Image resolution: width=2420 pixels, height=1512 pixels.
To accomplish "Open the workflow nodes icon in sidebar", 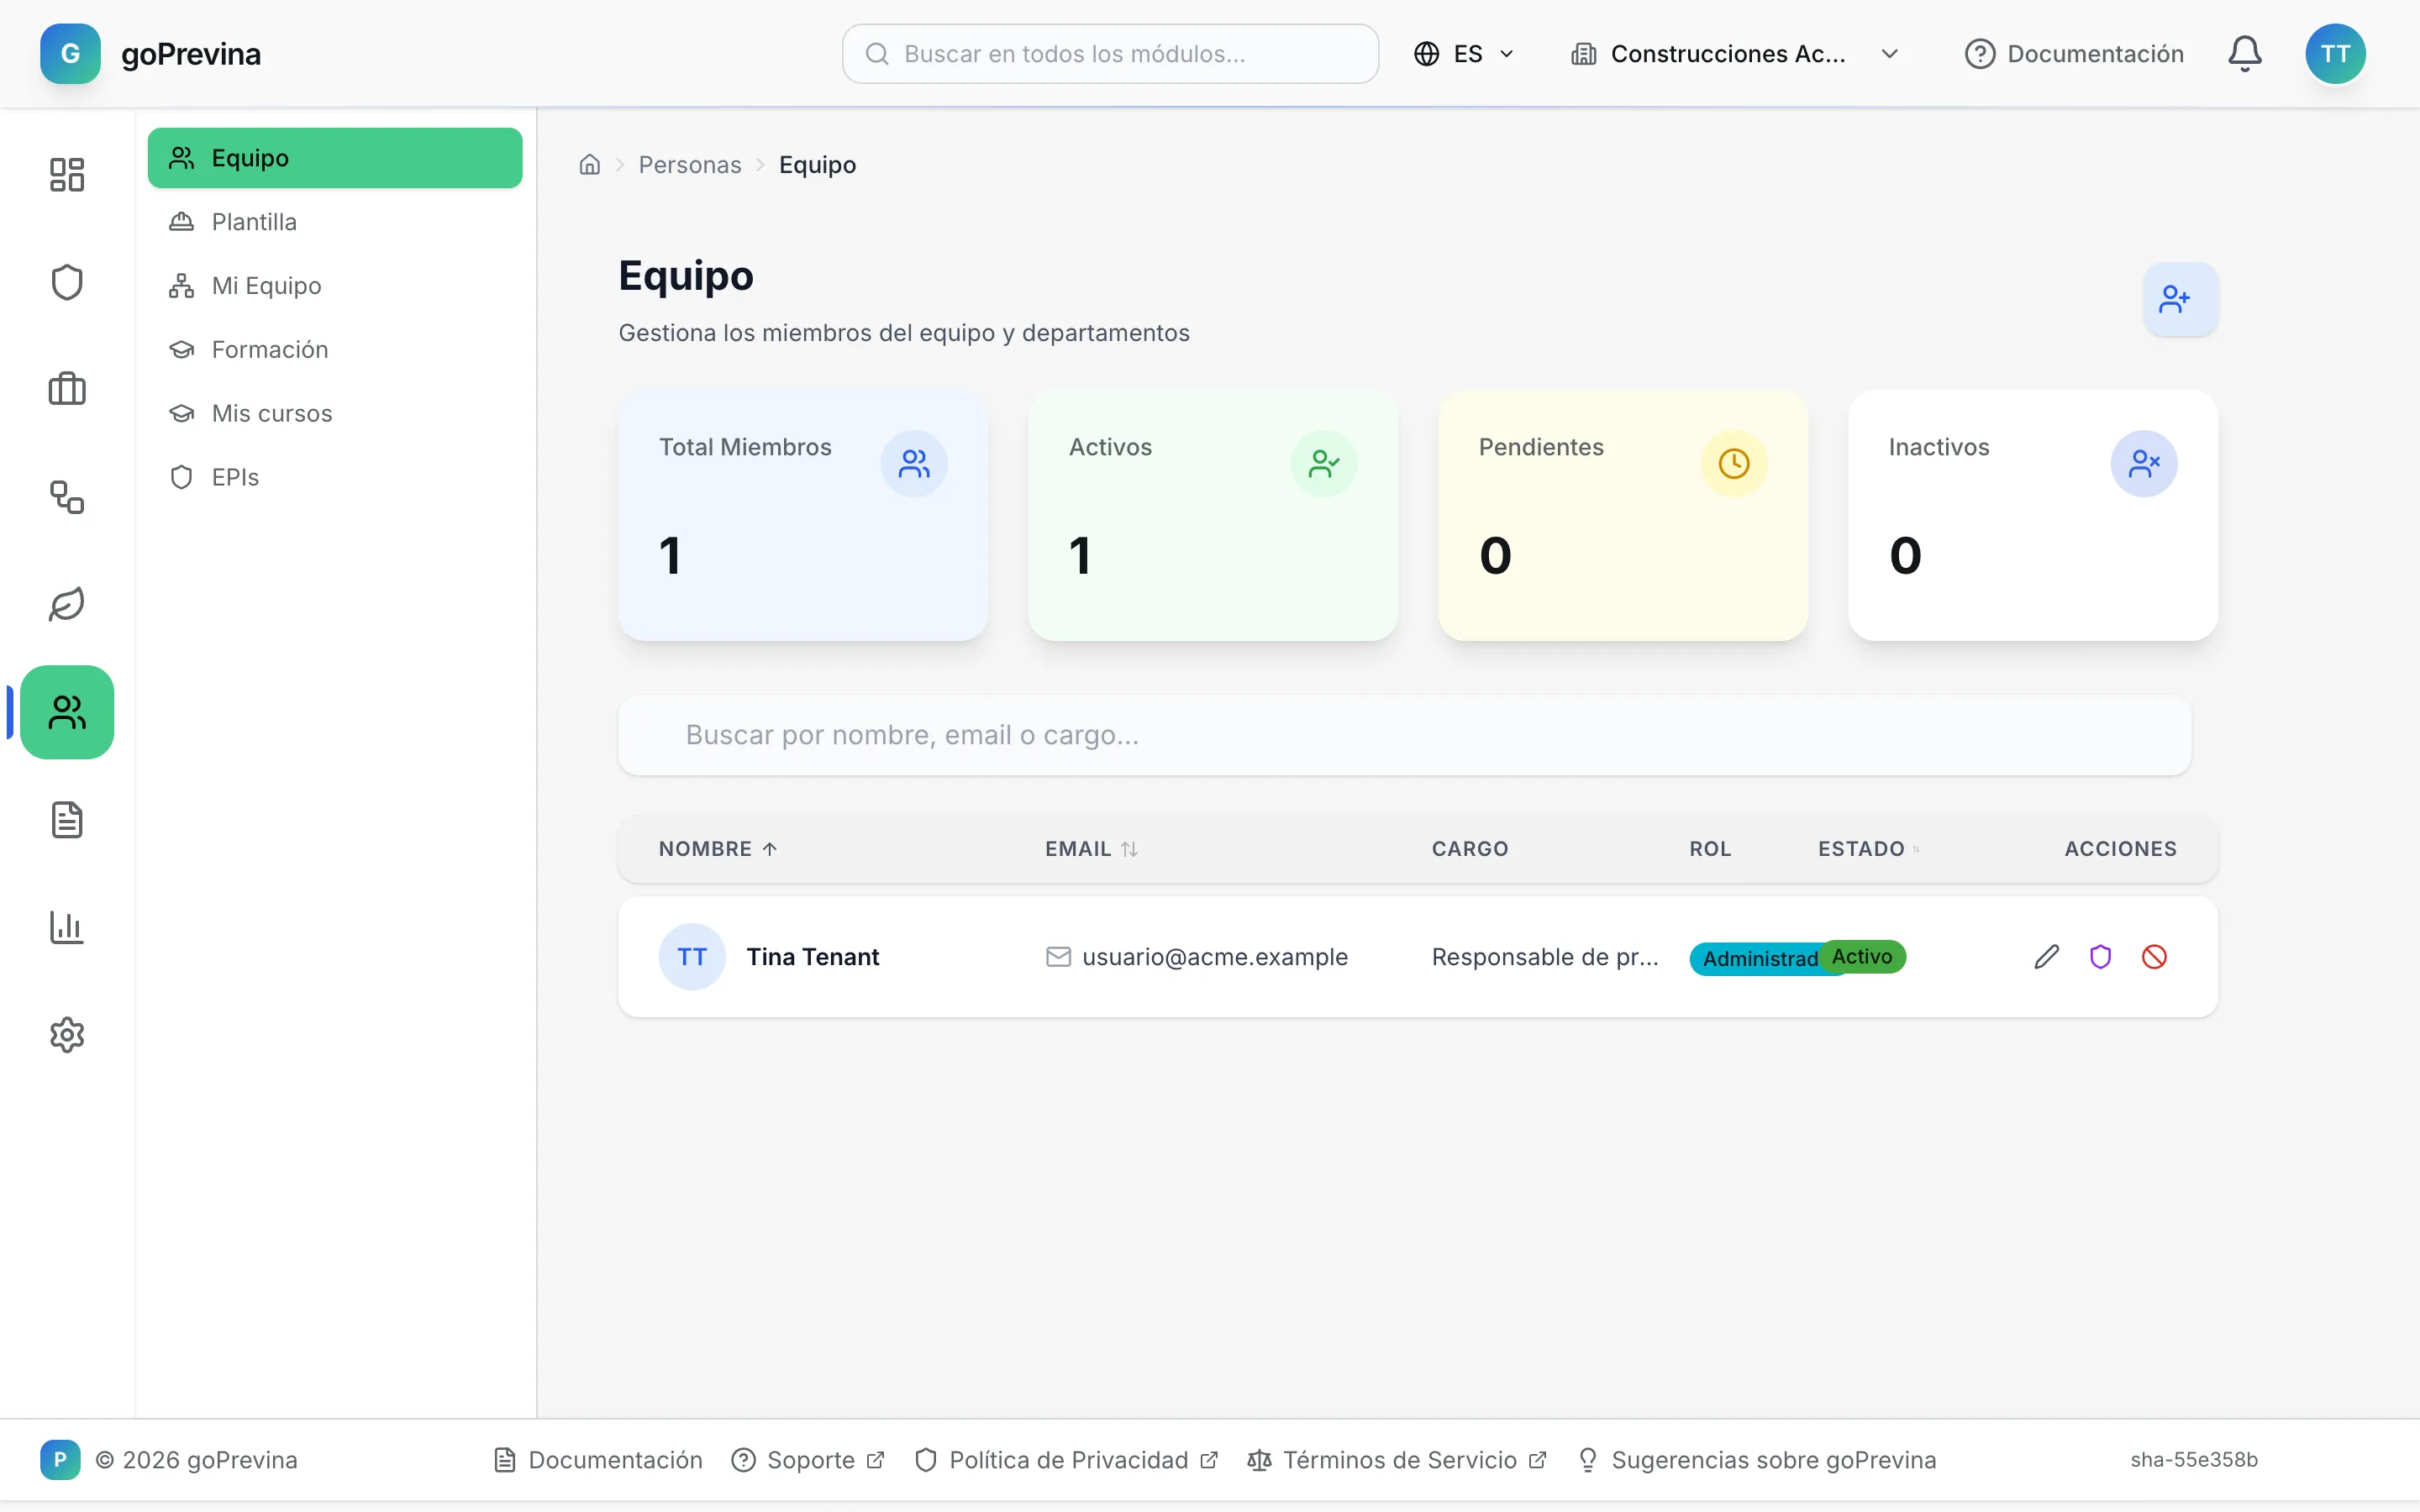I will (x=67, y=497).
